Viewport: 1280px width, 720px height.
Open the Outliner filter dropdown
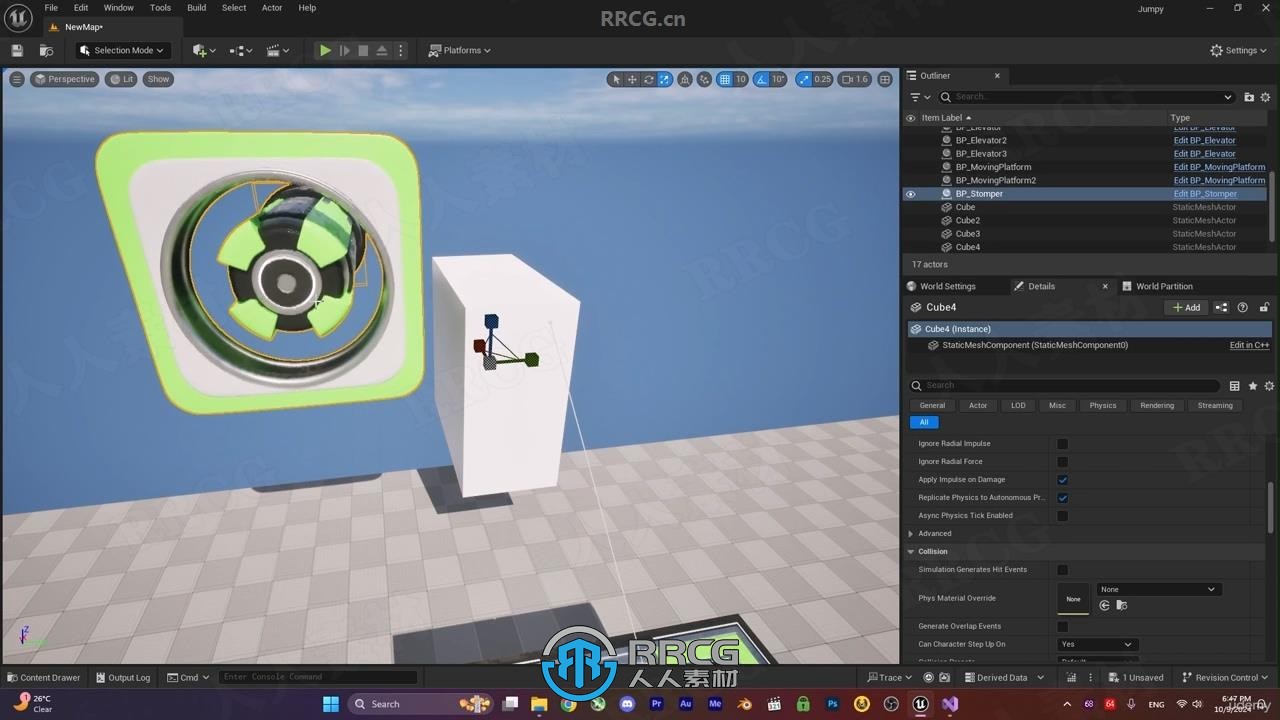pos(920,97)
